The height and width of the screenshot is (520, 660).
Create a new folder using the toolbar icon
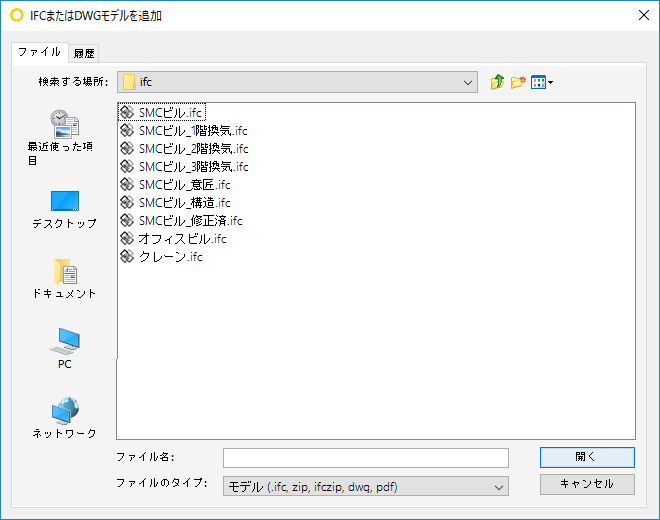click(518, 82)
